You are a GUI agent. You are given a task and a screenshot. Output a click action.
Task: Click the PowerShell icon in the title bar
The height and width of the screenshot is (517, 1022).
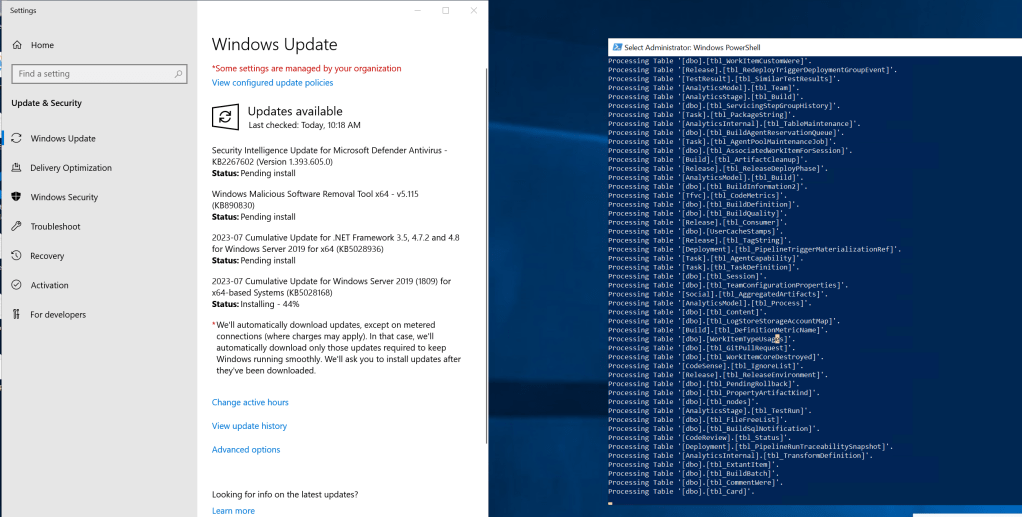pyautogui.click(x=617, y=47)
